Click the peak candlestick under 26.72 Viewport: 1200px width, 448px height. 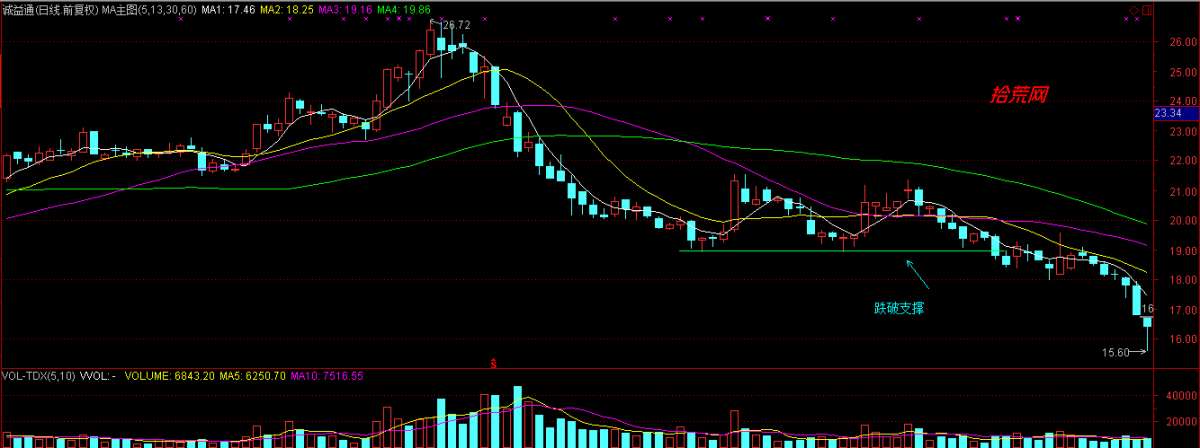tap(431, 40)
